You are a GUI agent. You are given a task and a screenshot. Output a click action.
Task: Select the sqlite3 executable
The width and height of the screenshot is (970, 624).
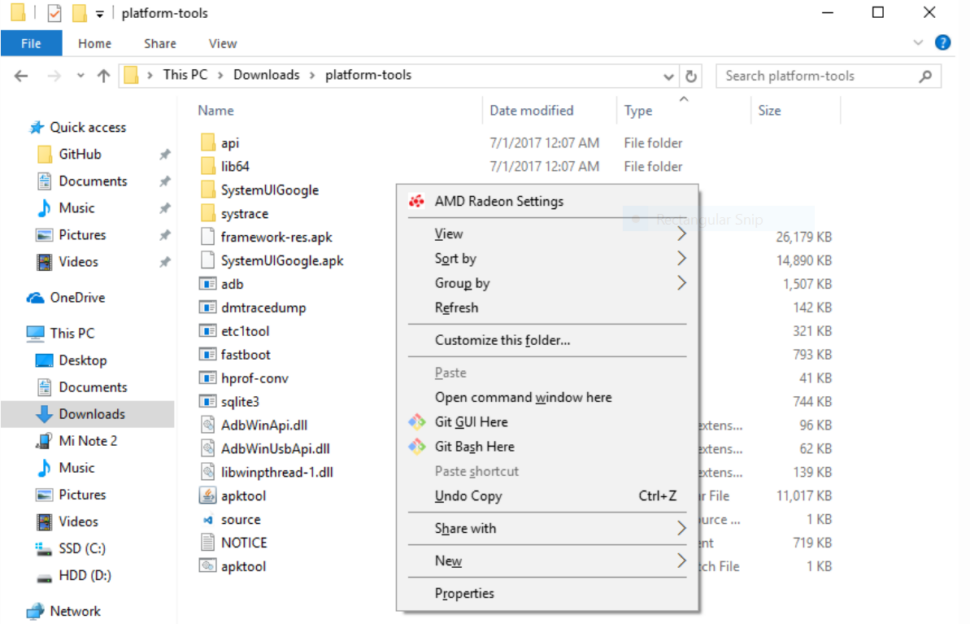point(240,401)
